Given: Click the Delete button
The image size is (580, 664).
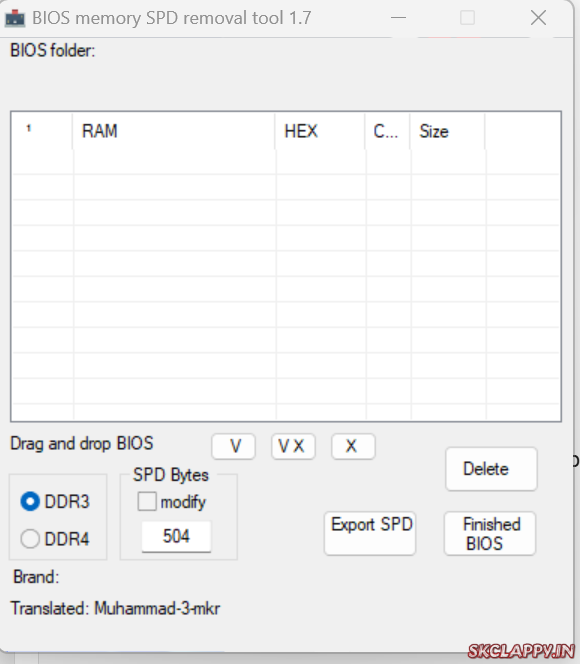Looking at the screenshot, I should tap(491, 469).
